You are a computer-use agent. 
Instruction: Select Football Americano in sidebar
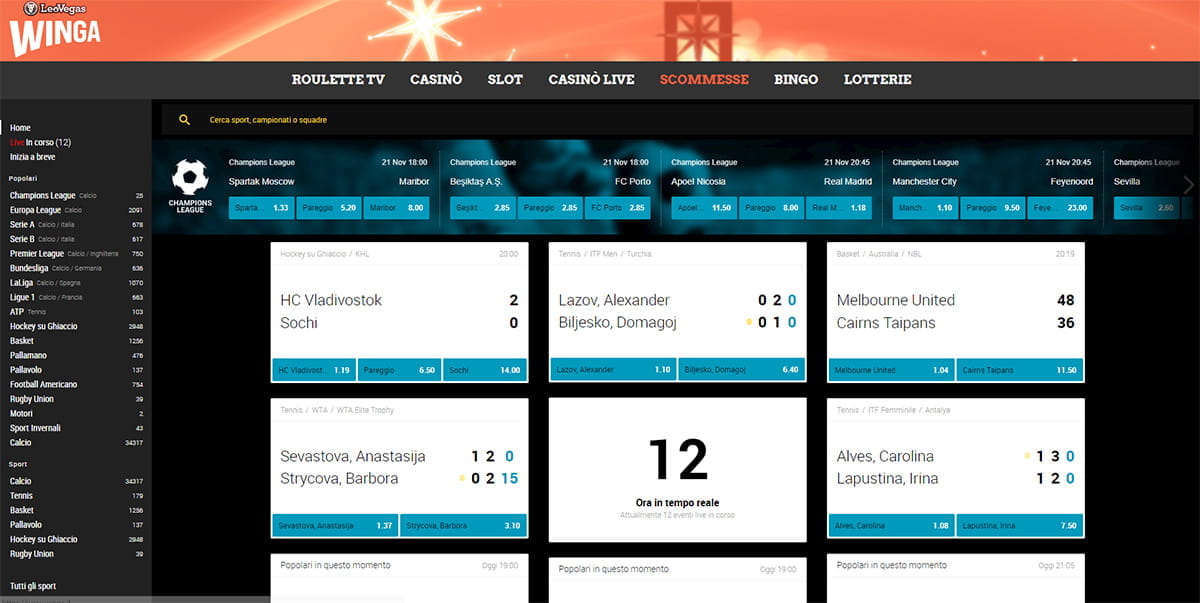click(76, 384)
